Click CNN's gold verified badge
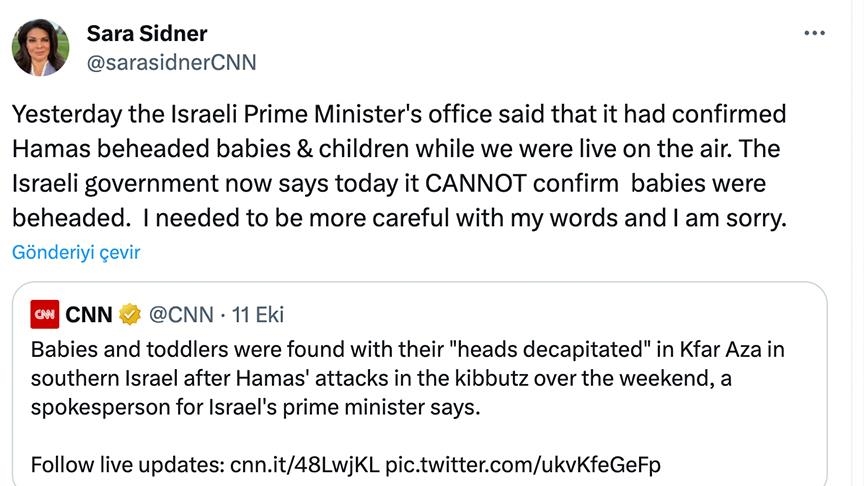The image size is (864, 486). pos(130,315)
